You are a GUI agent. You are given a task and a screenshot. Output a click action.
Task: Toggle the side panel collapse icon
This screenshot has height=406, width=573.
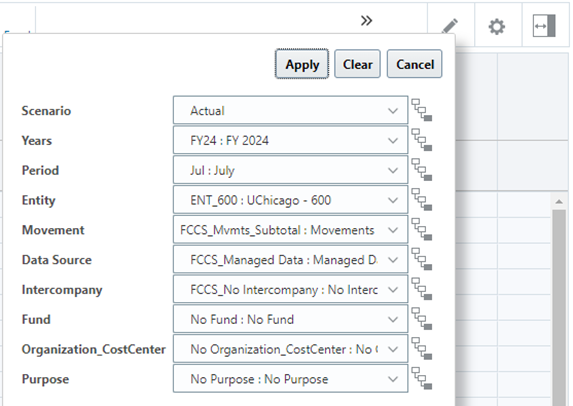pyautogui.click(x=544, y=26)
